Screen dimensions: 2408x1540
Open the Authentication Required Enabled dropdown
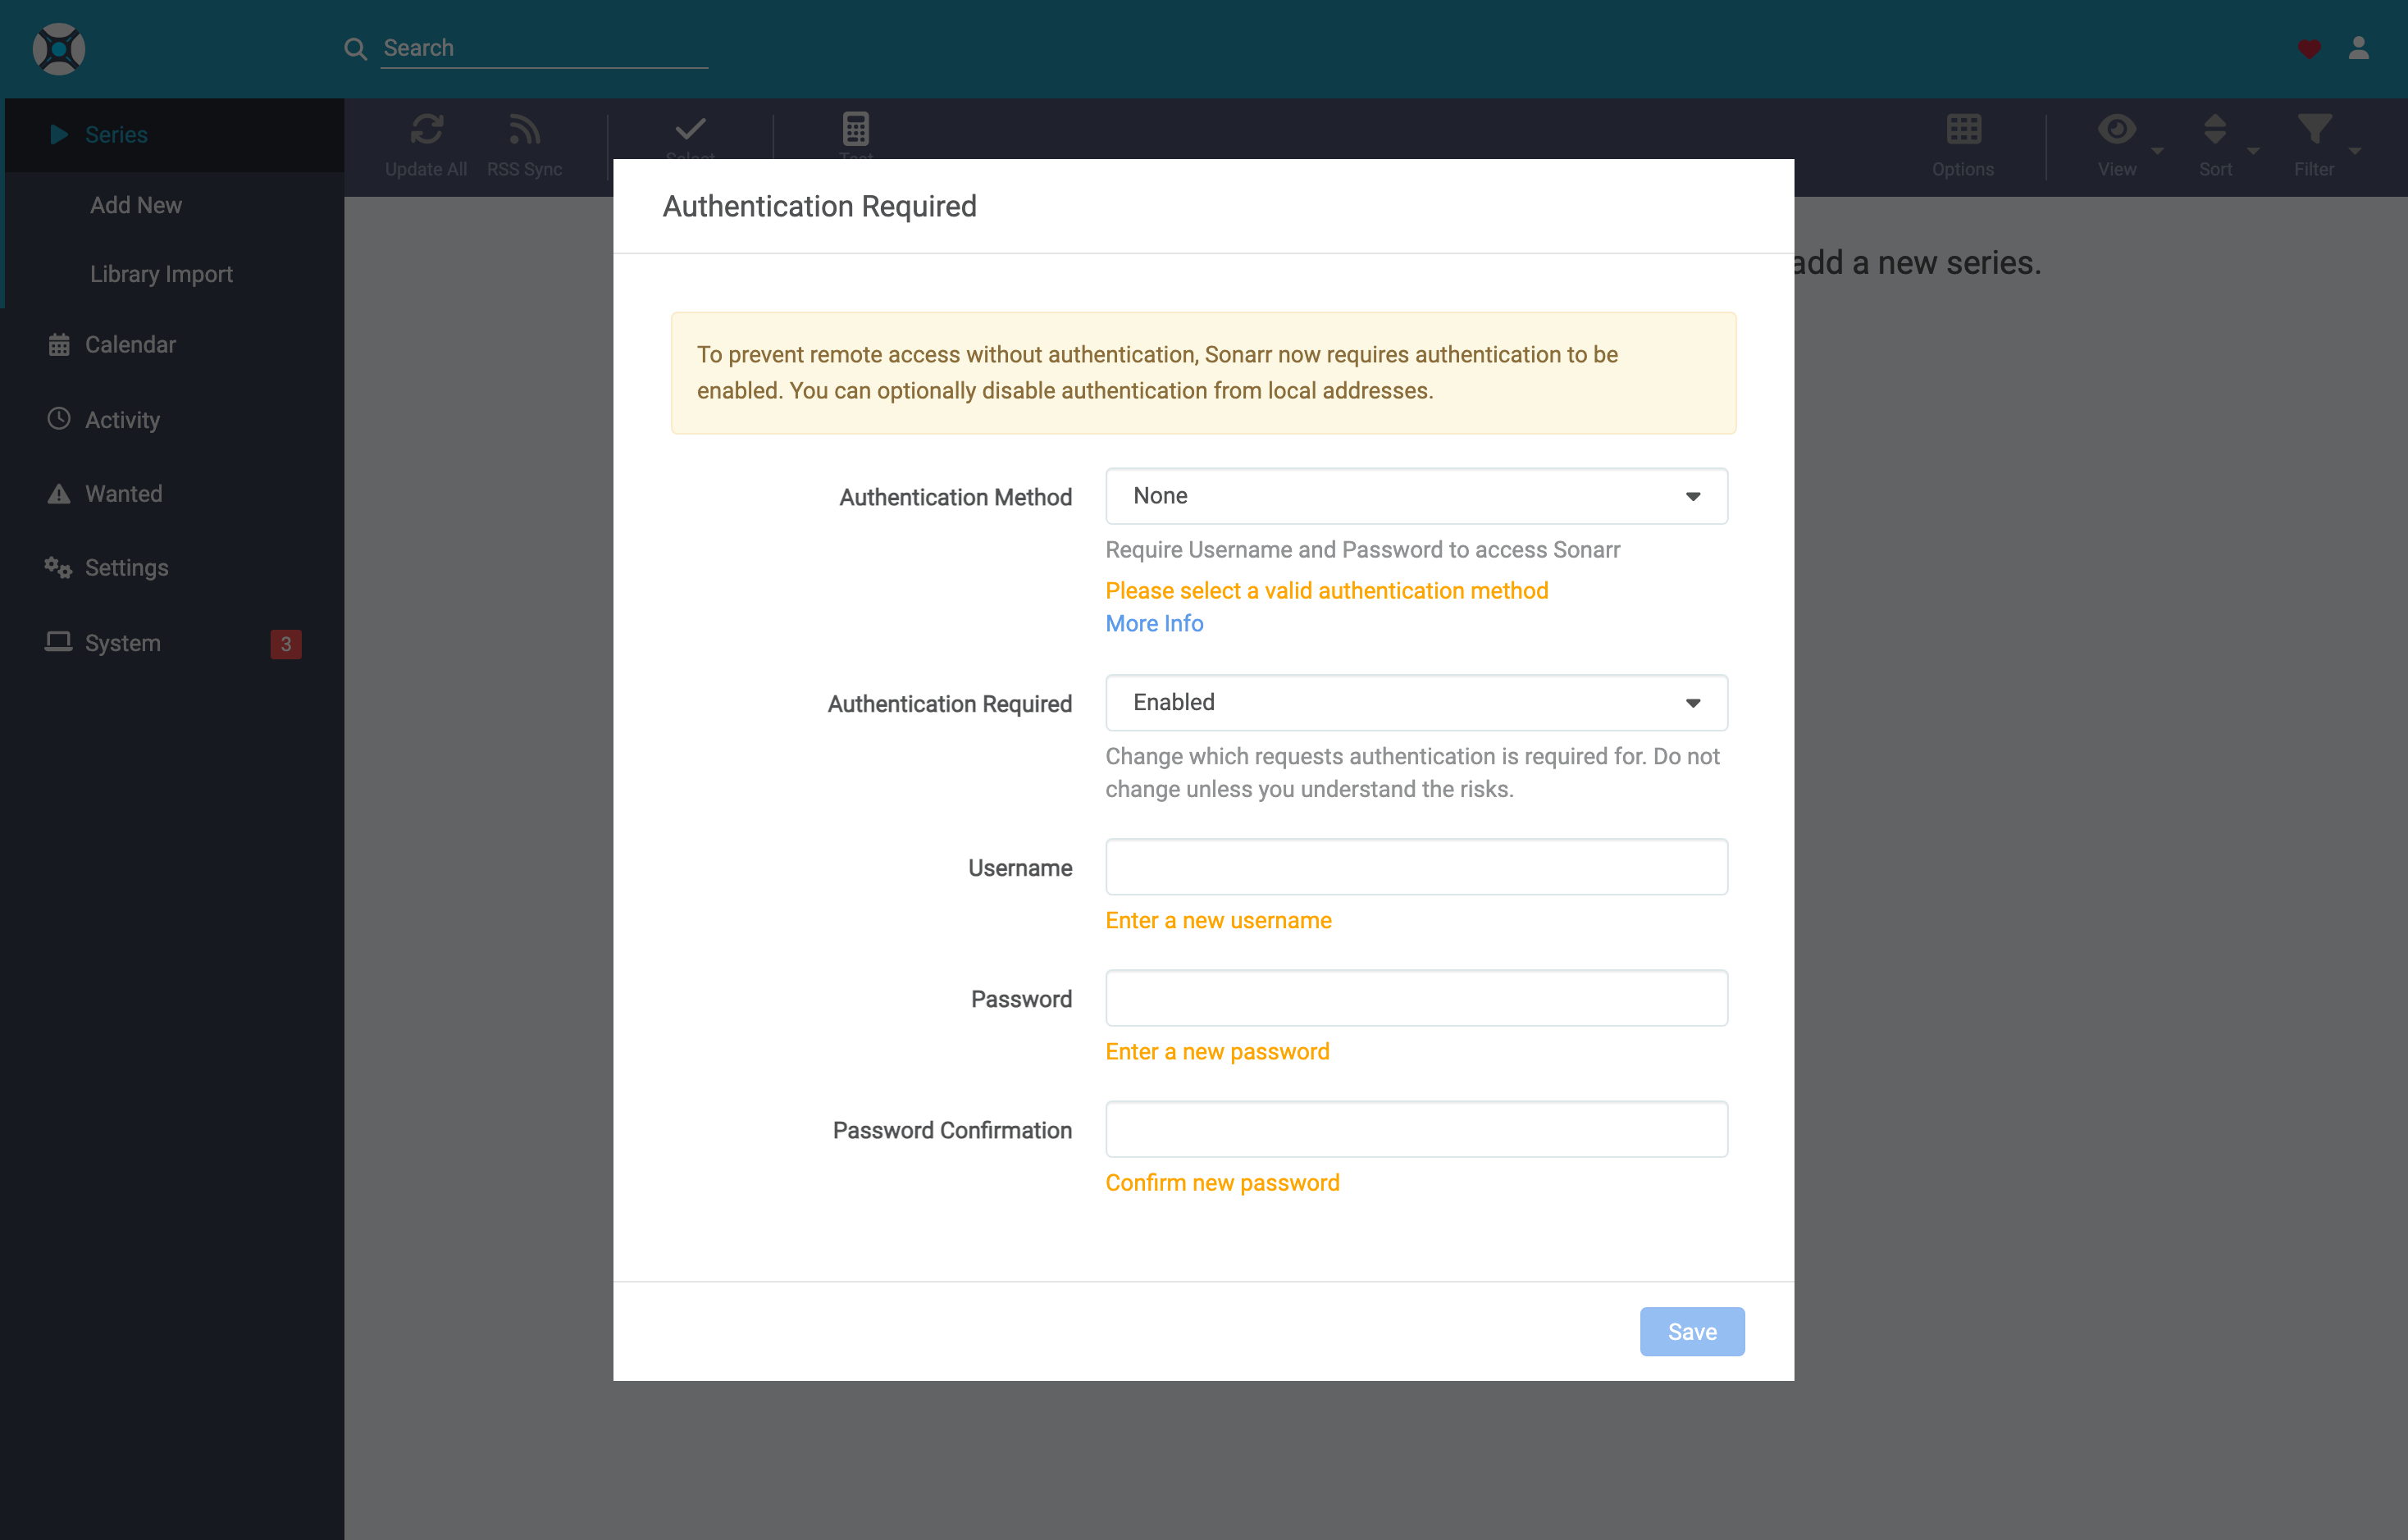click(1416, 703)
